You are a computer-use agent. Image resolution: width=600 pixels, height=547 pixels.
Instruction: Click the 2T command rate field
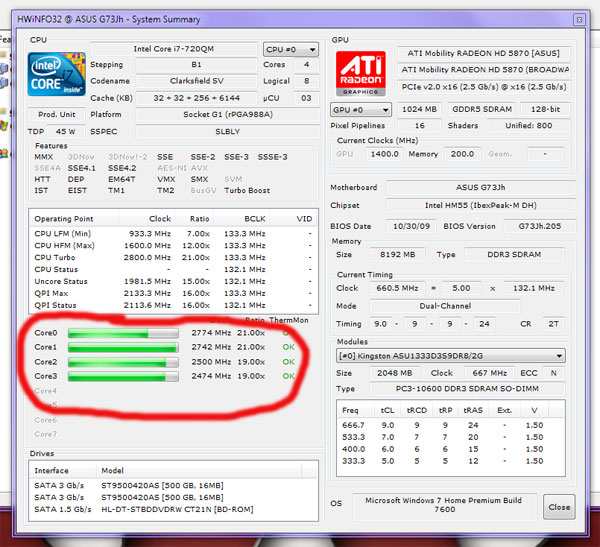[553, 324]
